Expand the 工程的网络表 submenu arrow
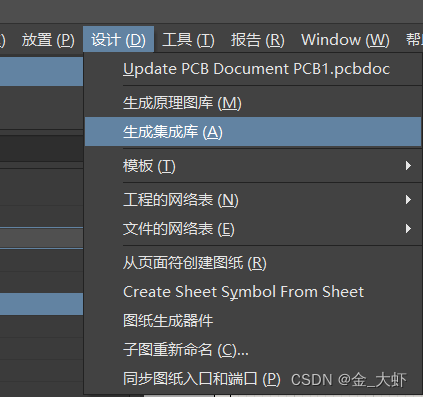The image size is (423, 397). [408, 200]
